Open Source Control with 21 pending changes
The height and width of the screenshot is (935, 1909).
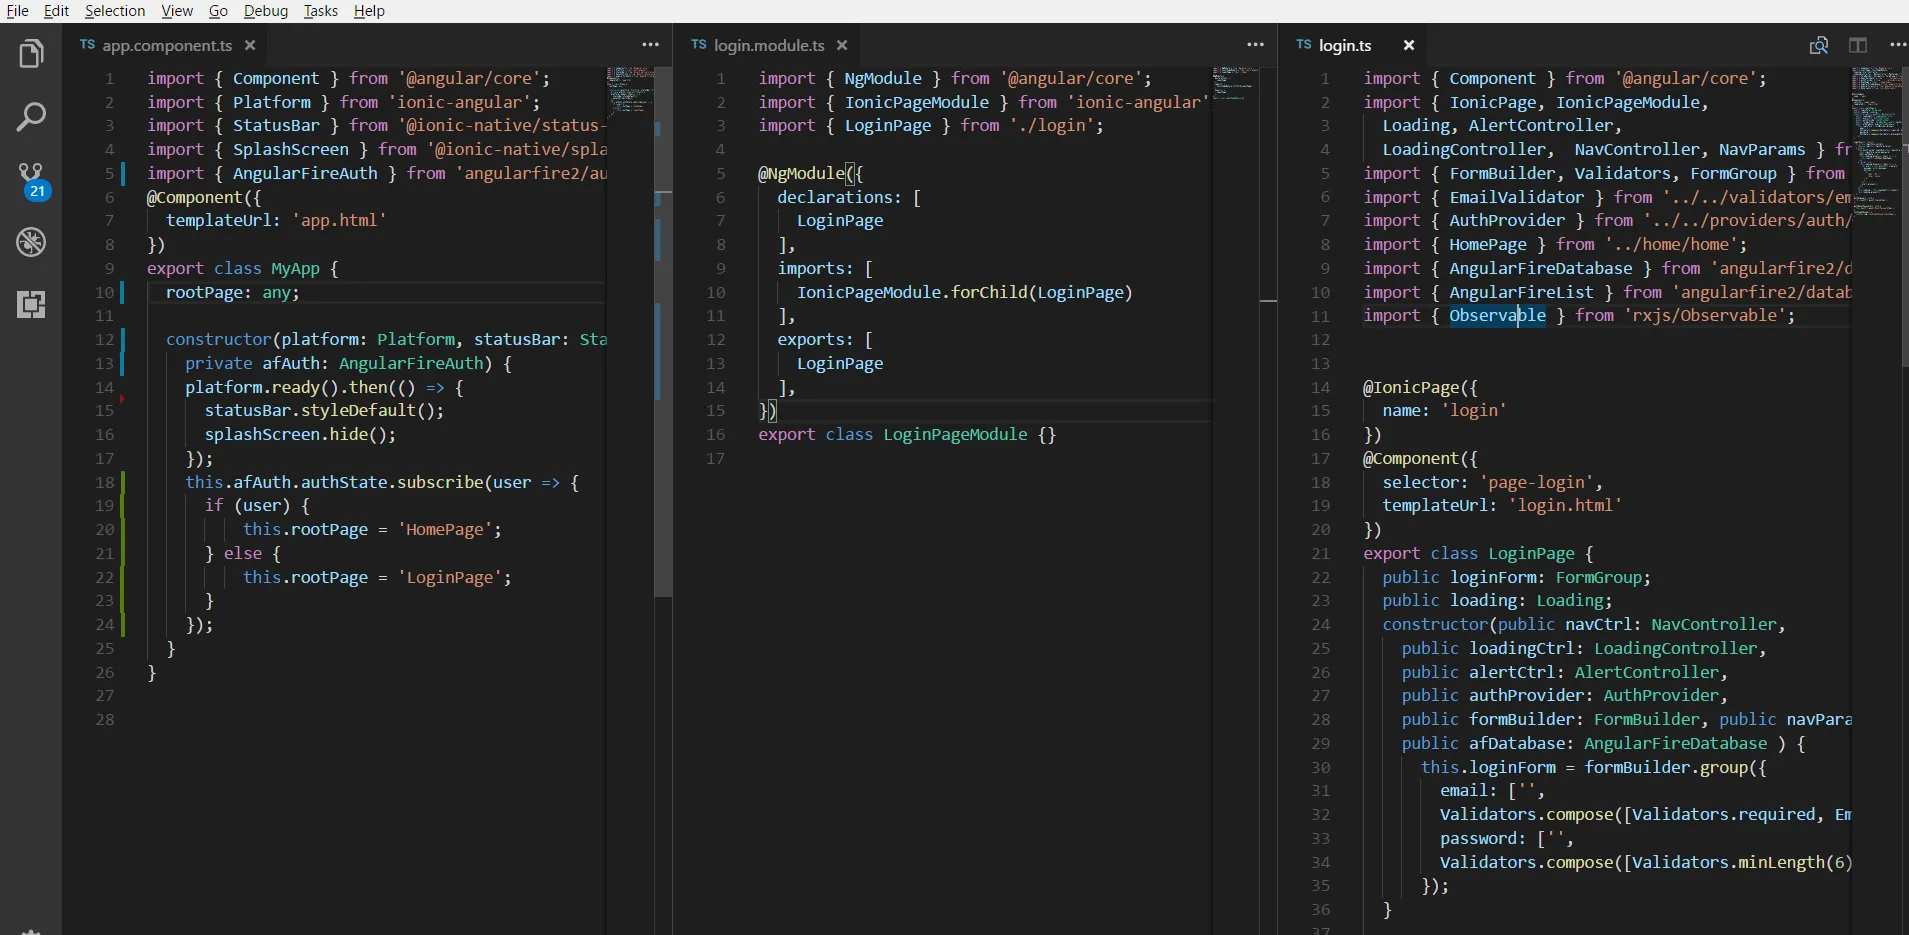click(32, 181)
